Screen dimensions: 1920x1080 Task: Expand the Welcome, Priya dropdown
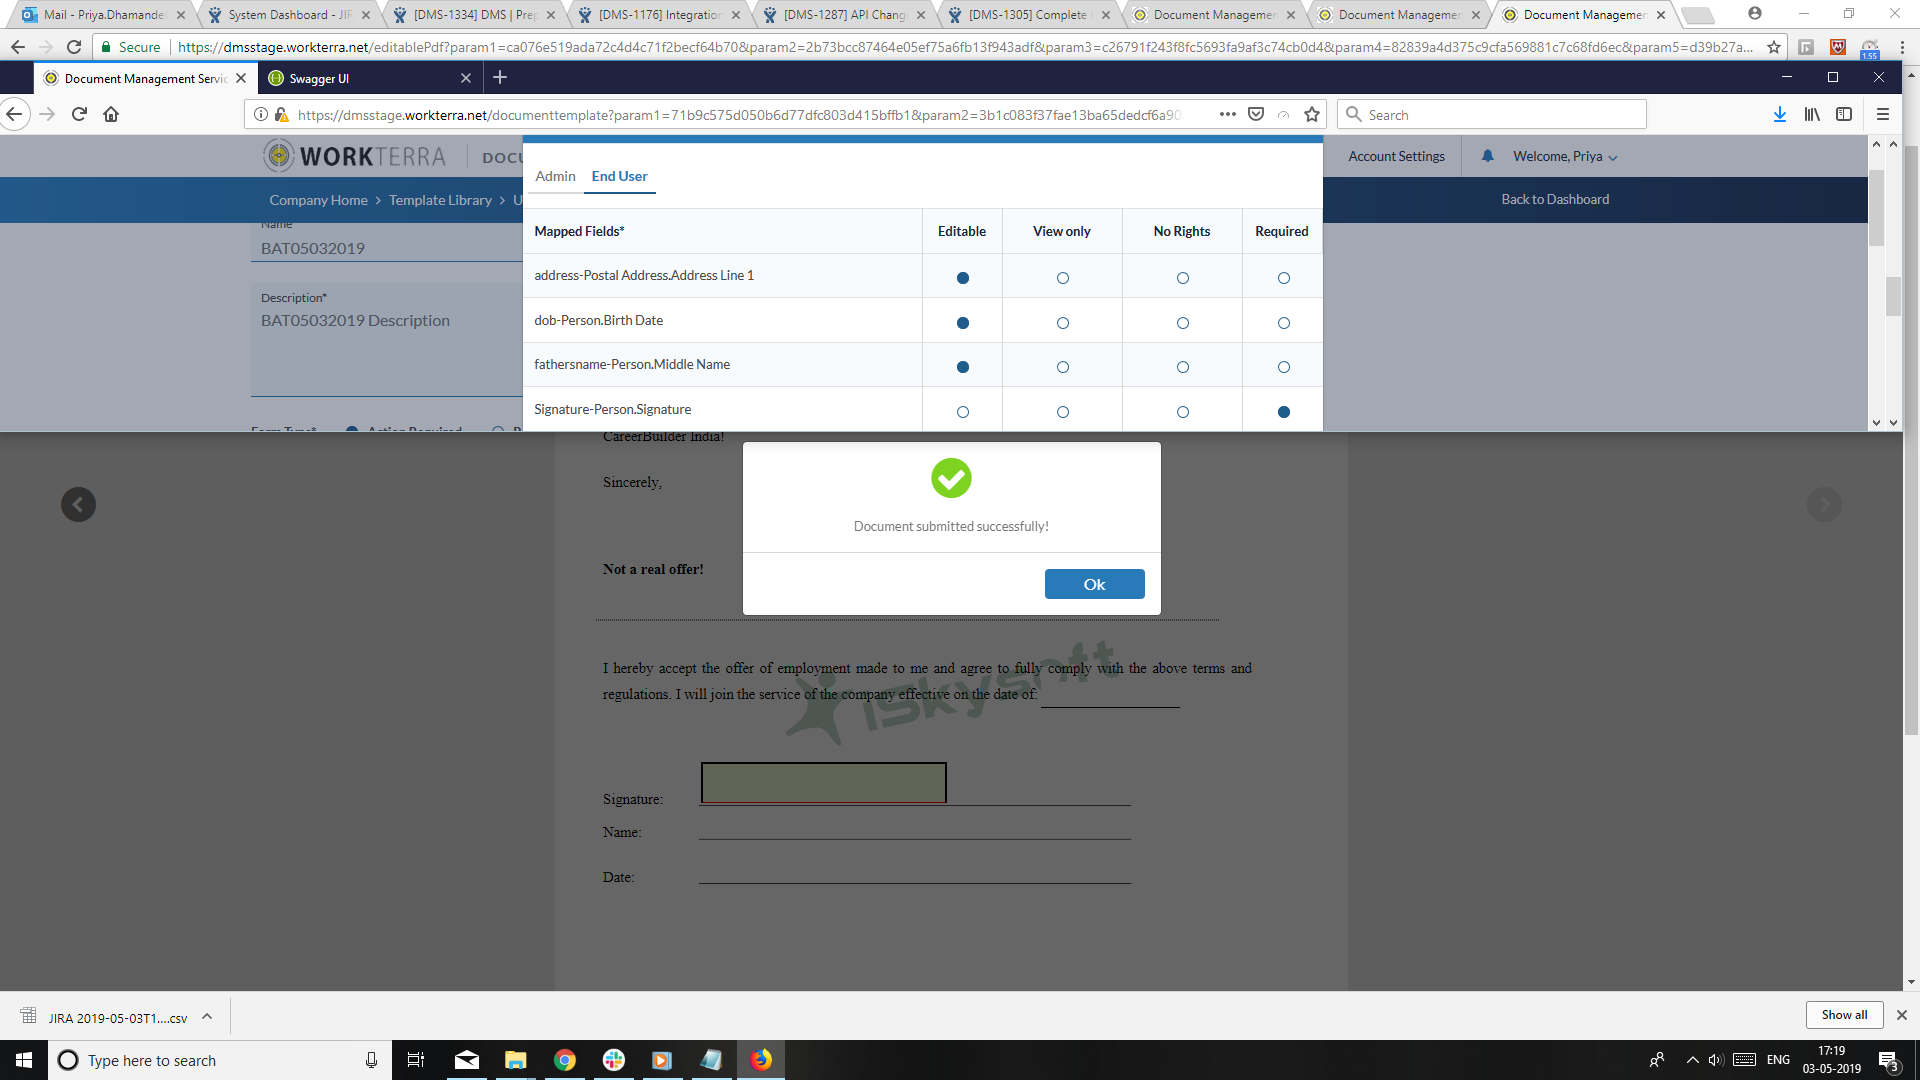point(1565,156)
